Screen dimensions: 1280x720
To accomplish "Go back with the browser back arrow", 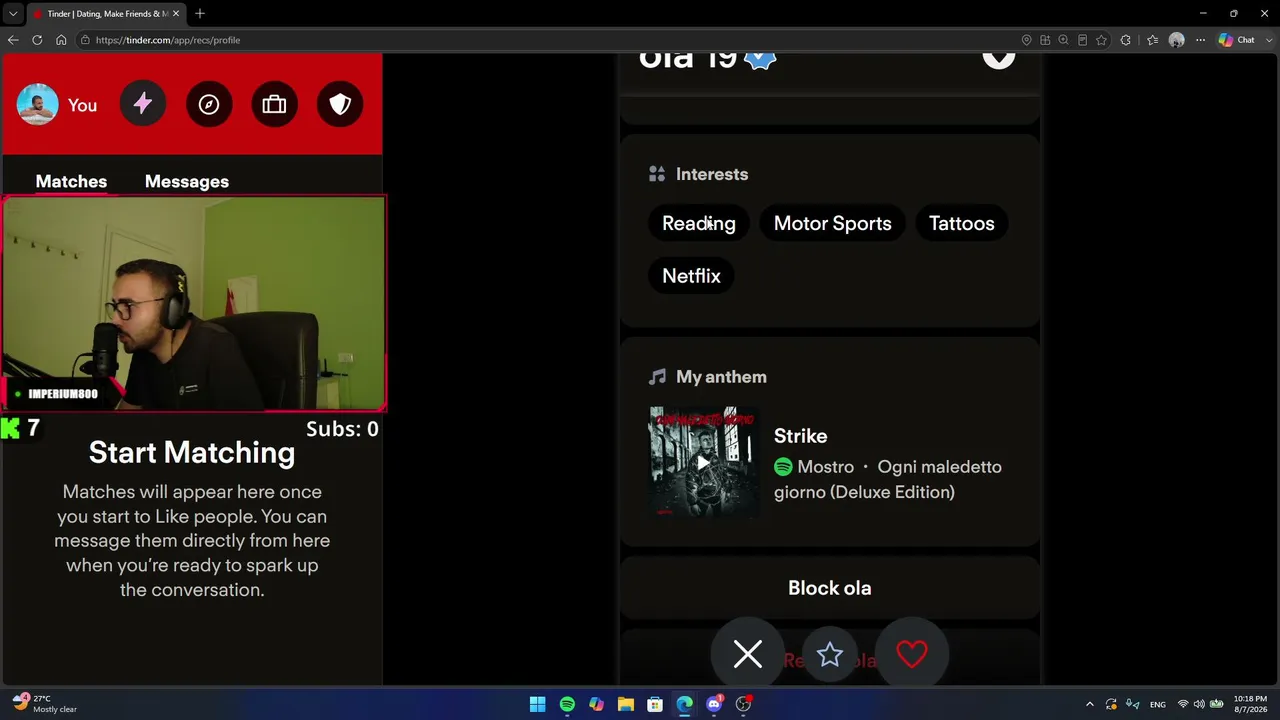I will click(13, 40).
